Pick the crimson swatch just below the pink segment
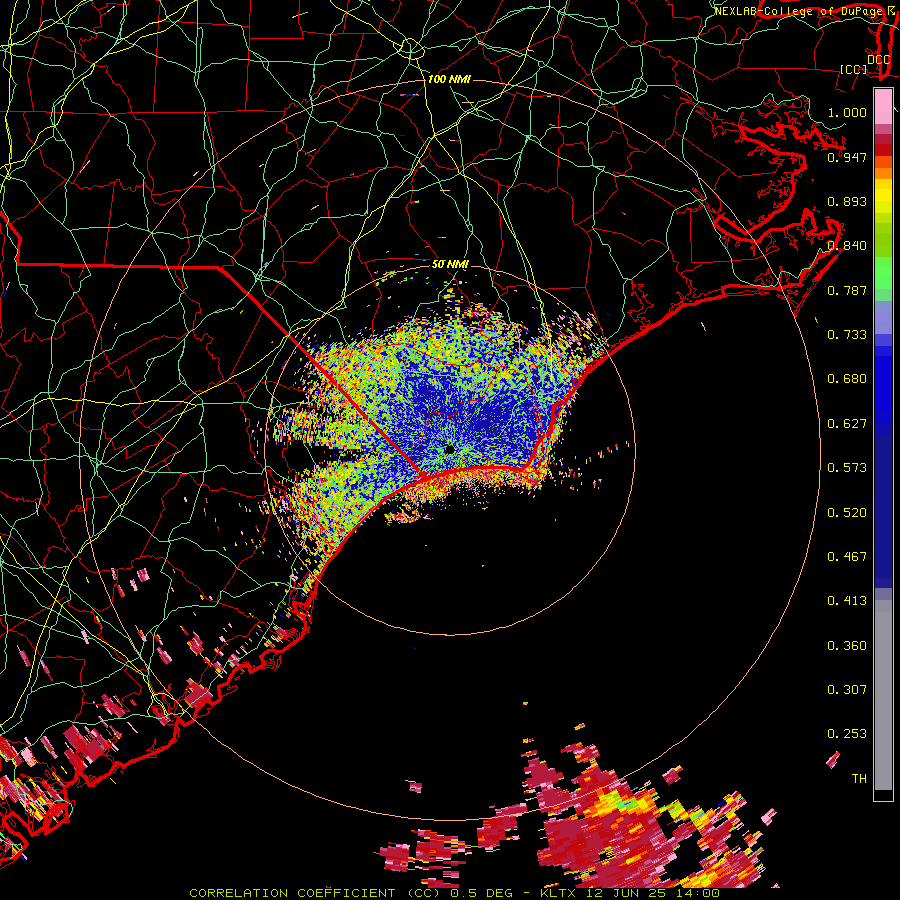The width and height of the screenshot is (900, 900). click(883, 139)
